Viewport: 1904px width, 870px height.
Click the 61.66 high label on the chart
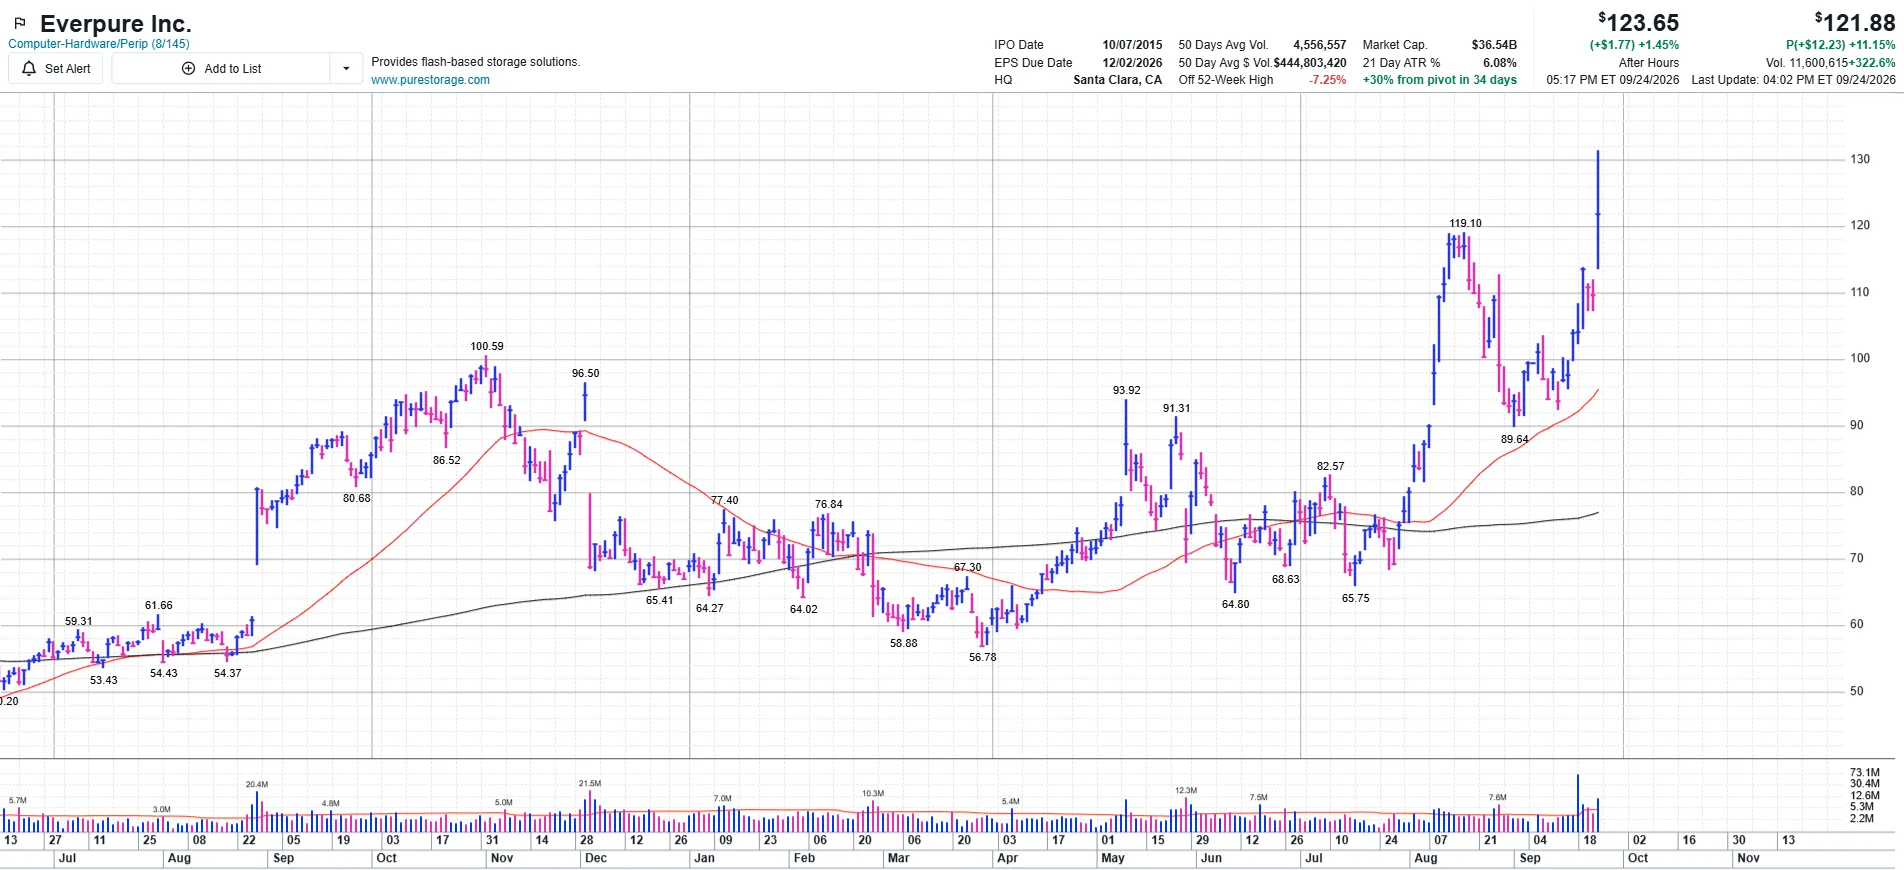(159, 606)
